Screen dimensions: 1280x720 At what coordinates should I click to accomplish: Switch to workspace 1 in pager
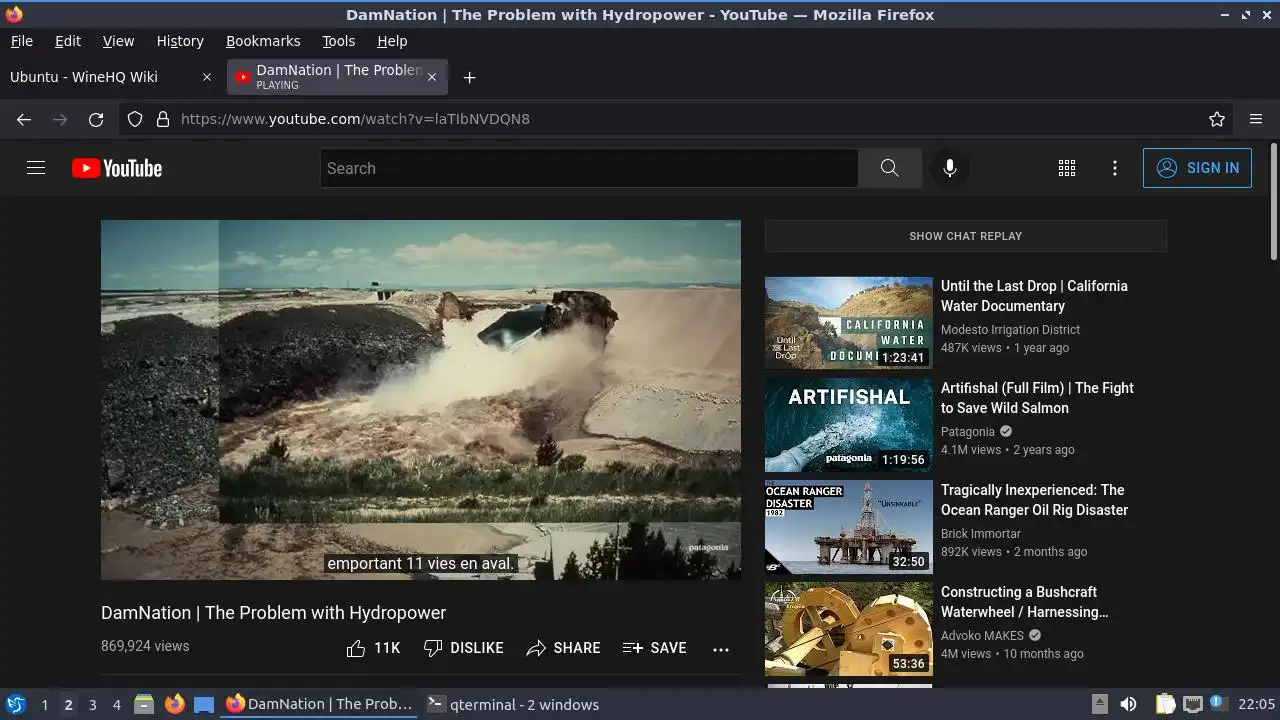(x=44, y=705)
